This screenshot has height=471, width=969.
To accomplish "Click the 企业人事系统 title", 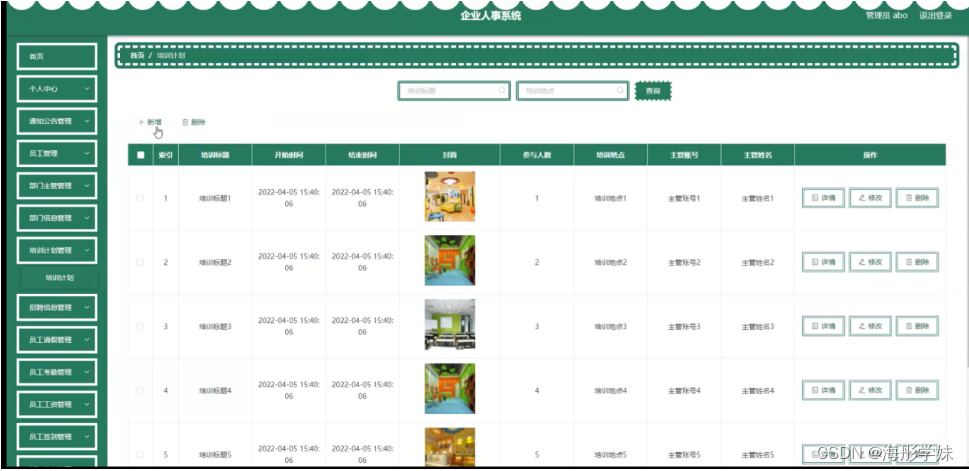I will coord(491,15).
